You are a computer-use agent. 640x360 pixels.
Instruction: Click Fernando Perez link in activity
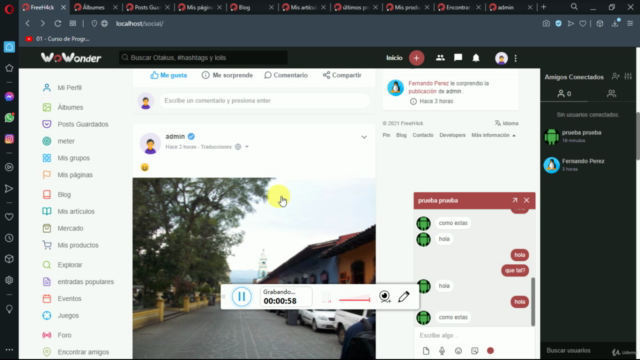click(x=428, y=83)
